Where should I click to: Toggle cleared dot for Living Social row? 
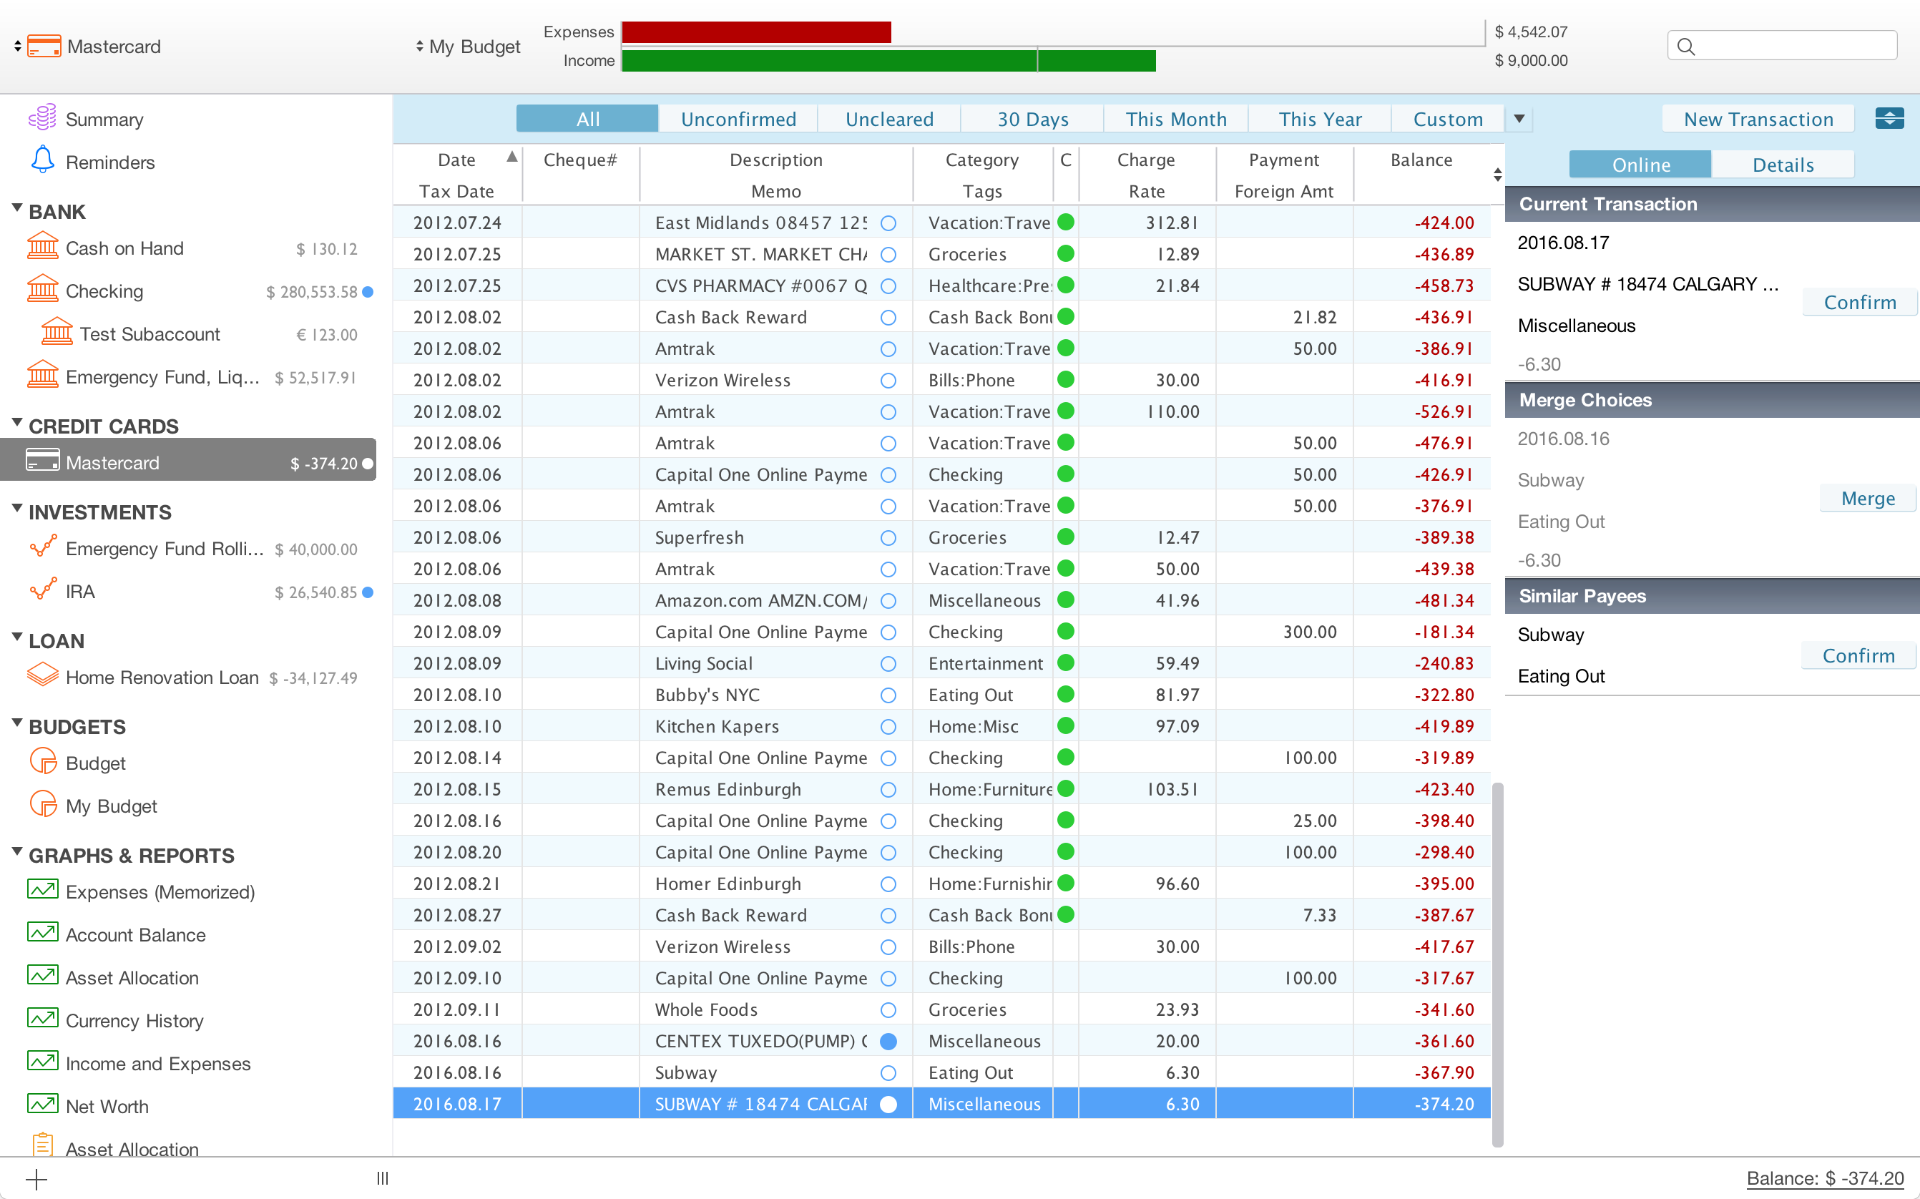click(x=1066, y=663)
